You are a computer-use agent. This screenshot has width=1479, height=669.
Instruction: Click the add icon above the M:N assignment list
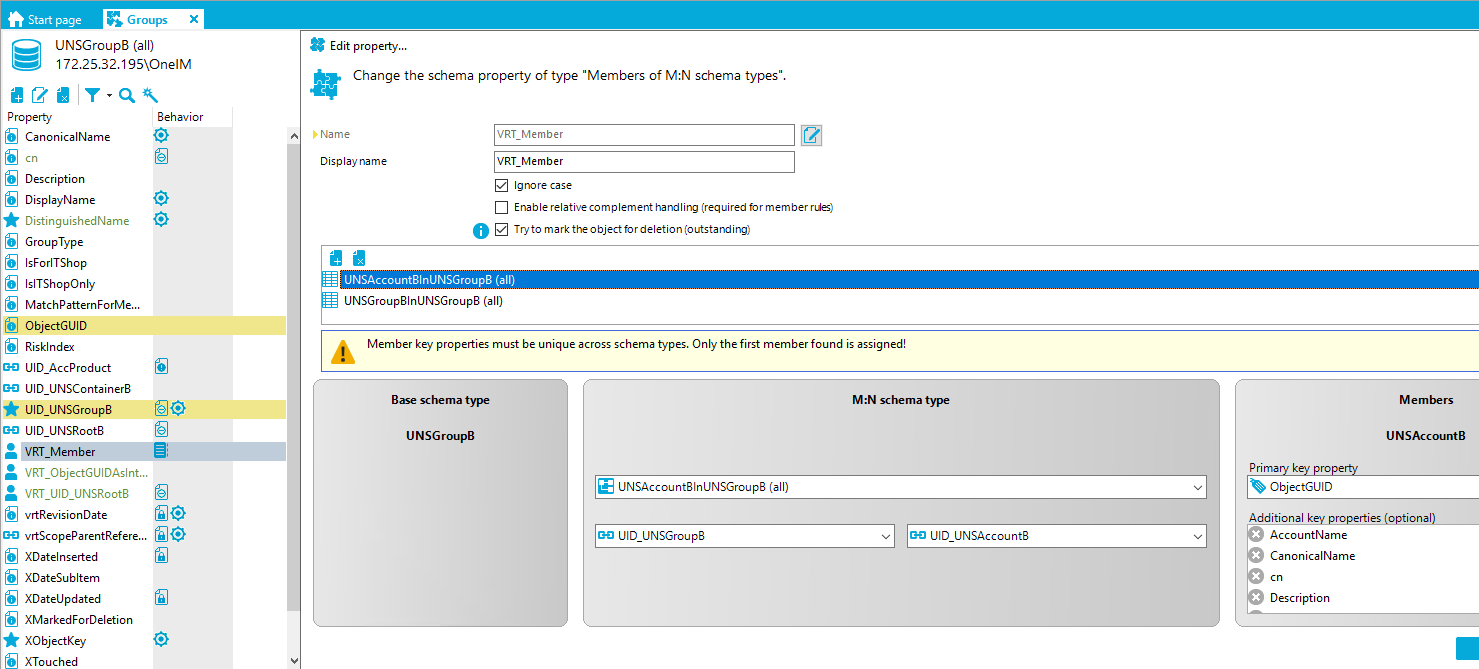click(x=335, y=257)
